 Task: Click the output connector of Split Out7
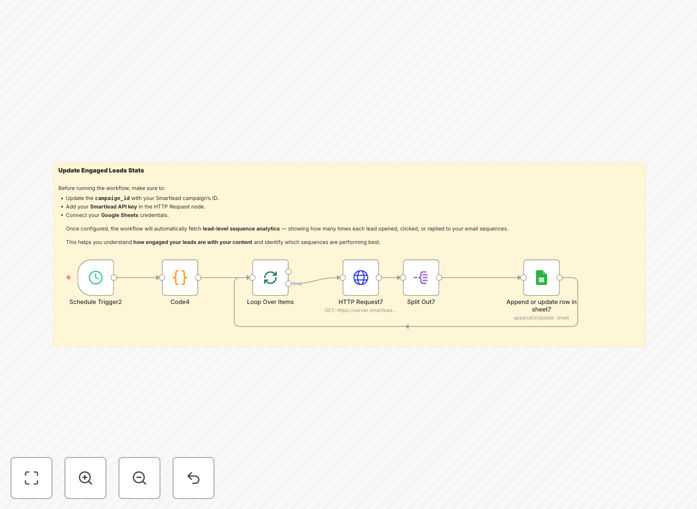coord(439,277)
